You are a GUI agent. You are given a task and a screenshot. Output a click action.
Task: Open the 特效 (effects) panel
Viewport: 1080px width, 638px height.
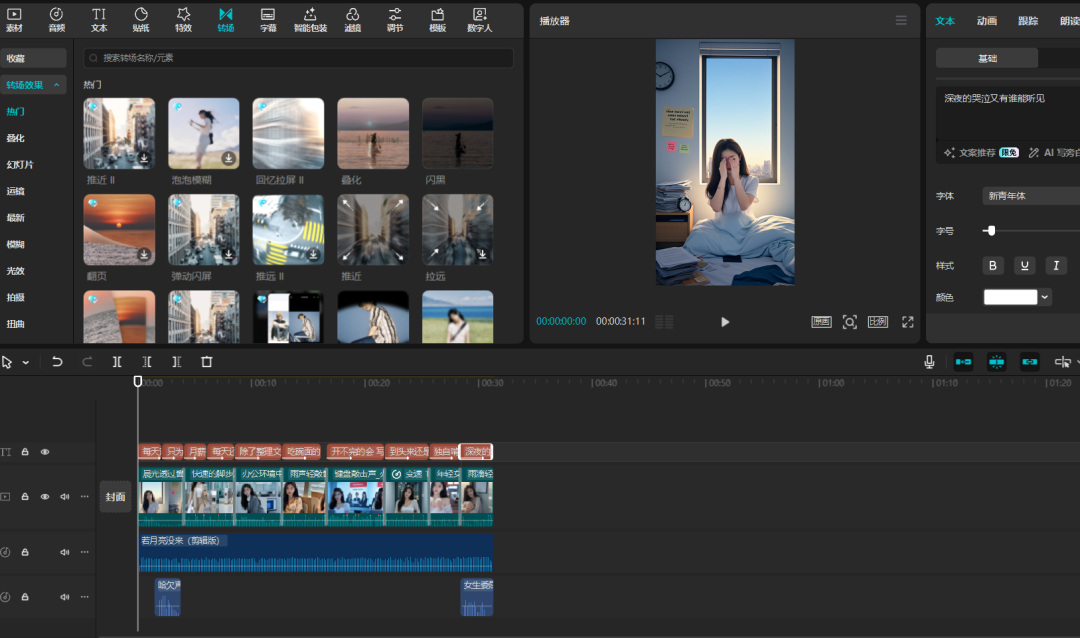tap(183, 19)
